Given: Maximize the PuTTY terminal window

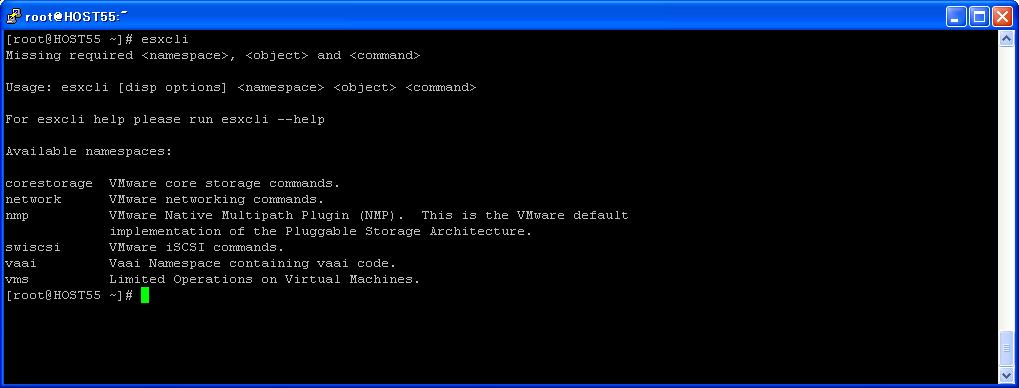Looking at the screenshot, I should tap(979, 16).
